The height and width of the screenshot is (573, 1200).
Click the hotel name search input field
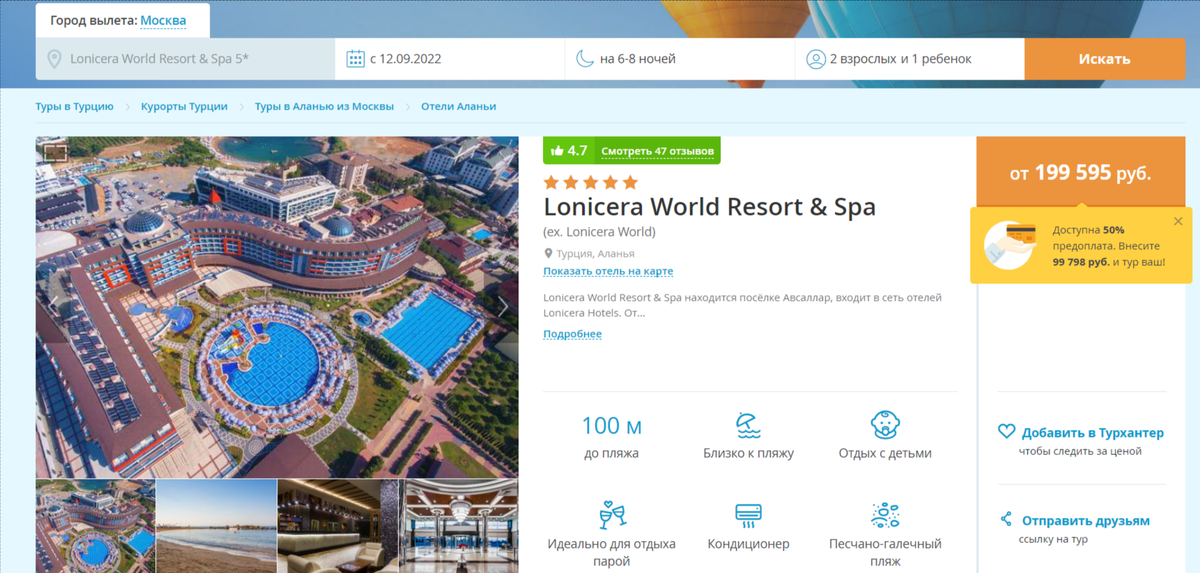(x=186, y=59)
